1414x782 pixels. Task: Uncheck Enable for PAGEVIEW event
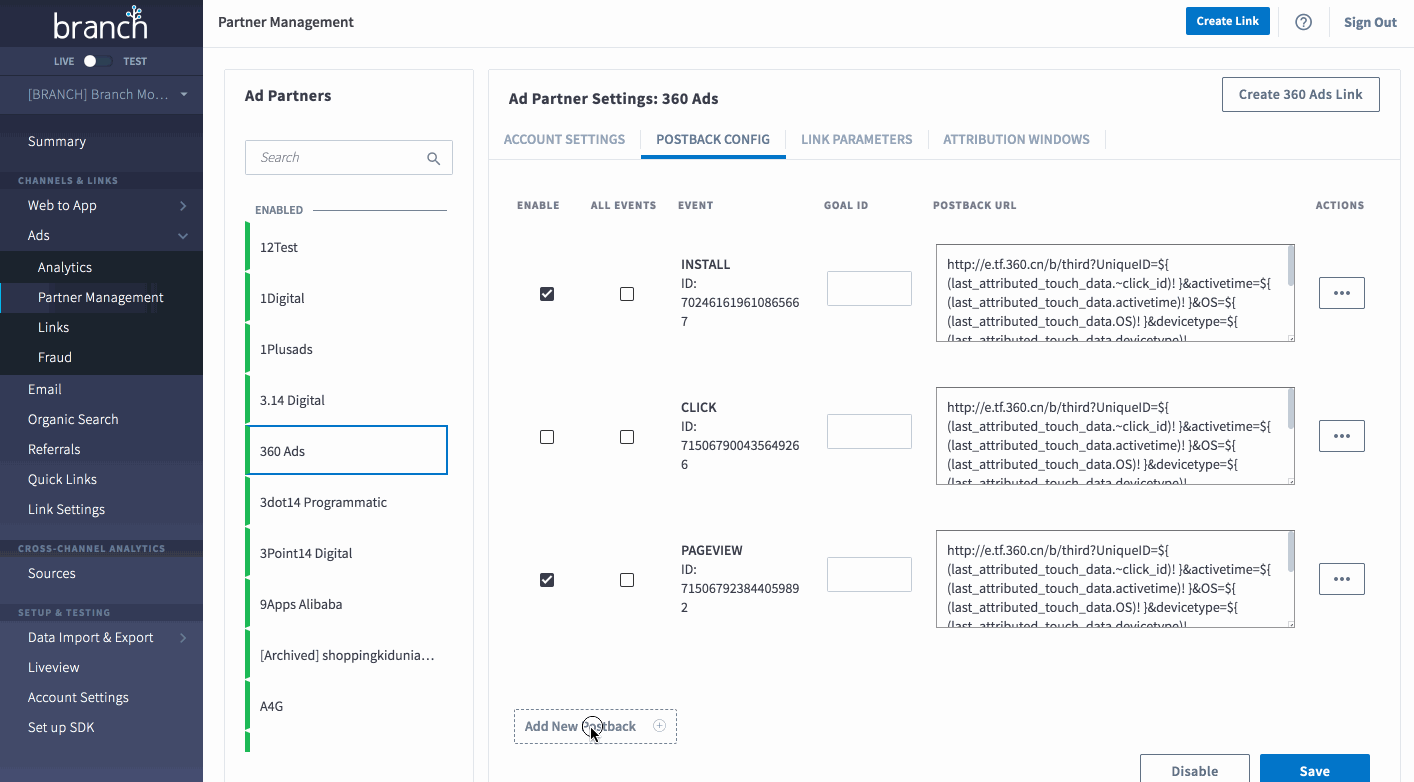pos(547,580)
